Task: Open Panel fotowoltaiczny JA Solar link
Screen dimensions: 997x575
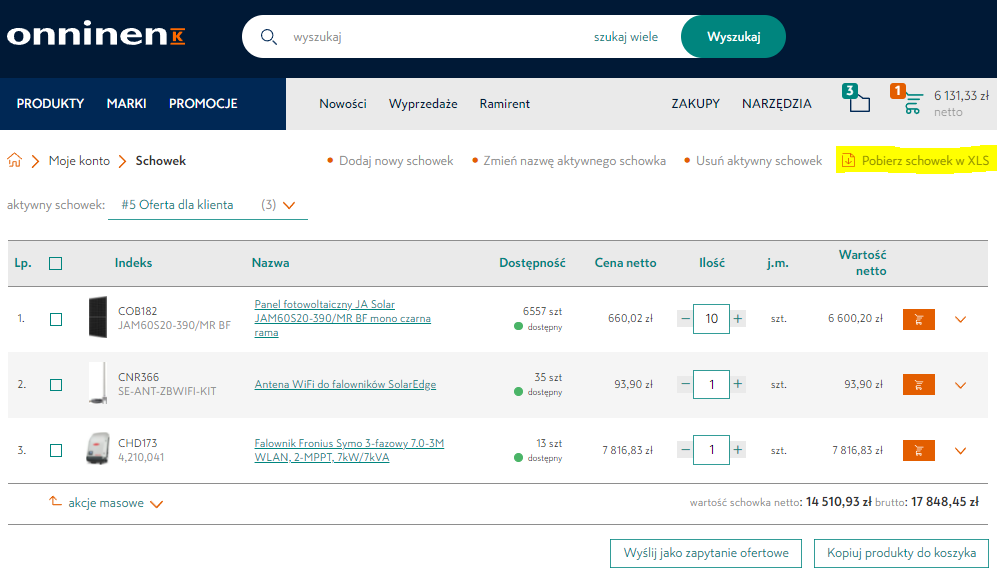Action: click(x=343, y=318)
